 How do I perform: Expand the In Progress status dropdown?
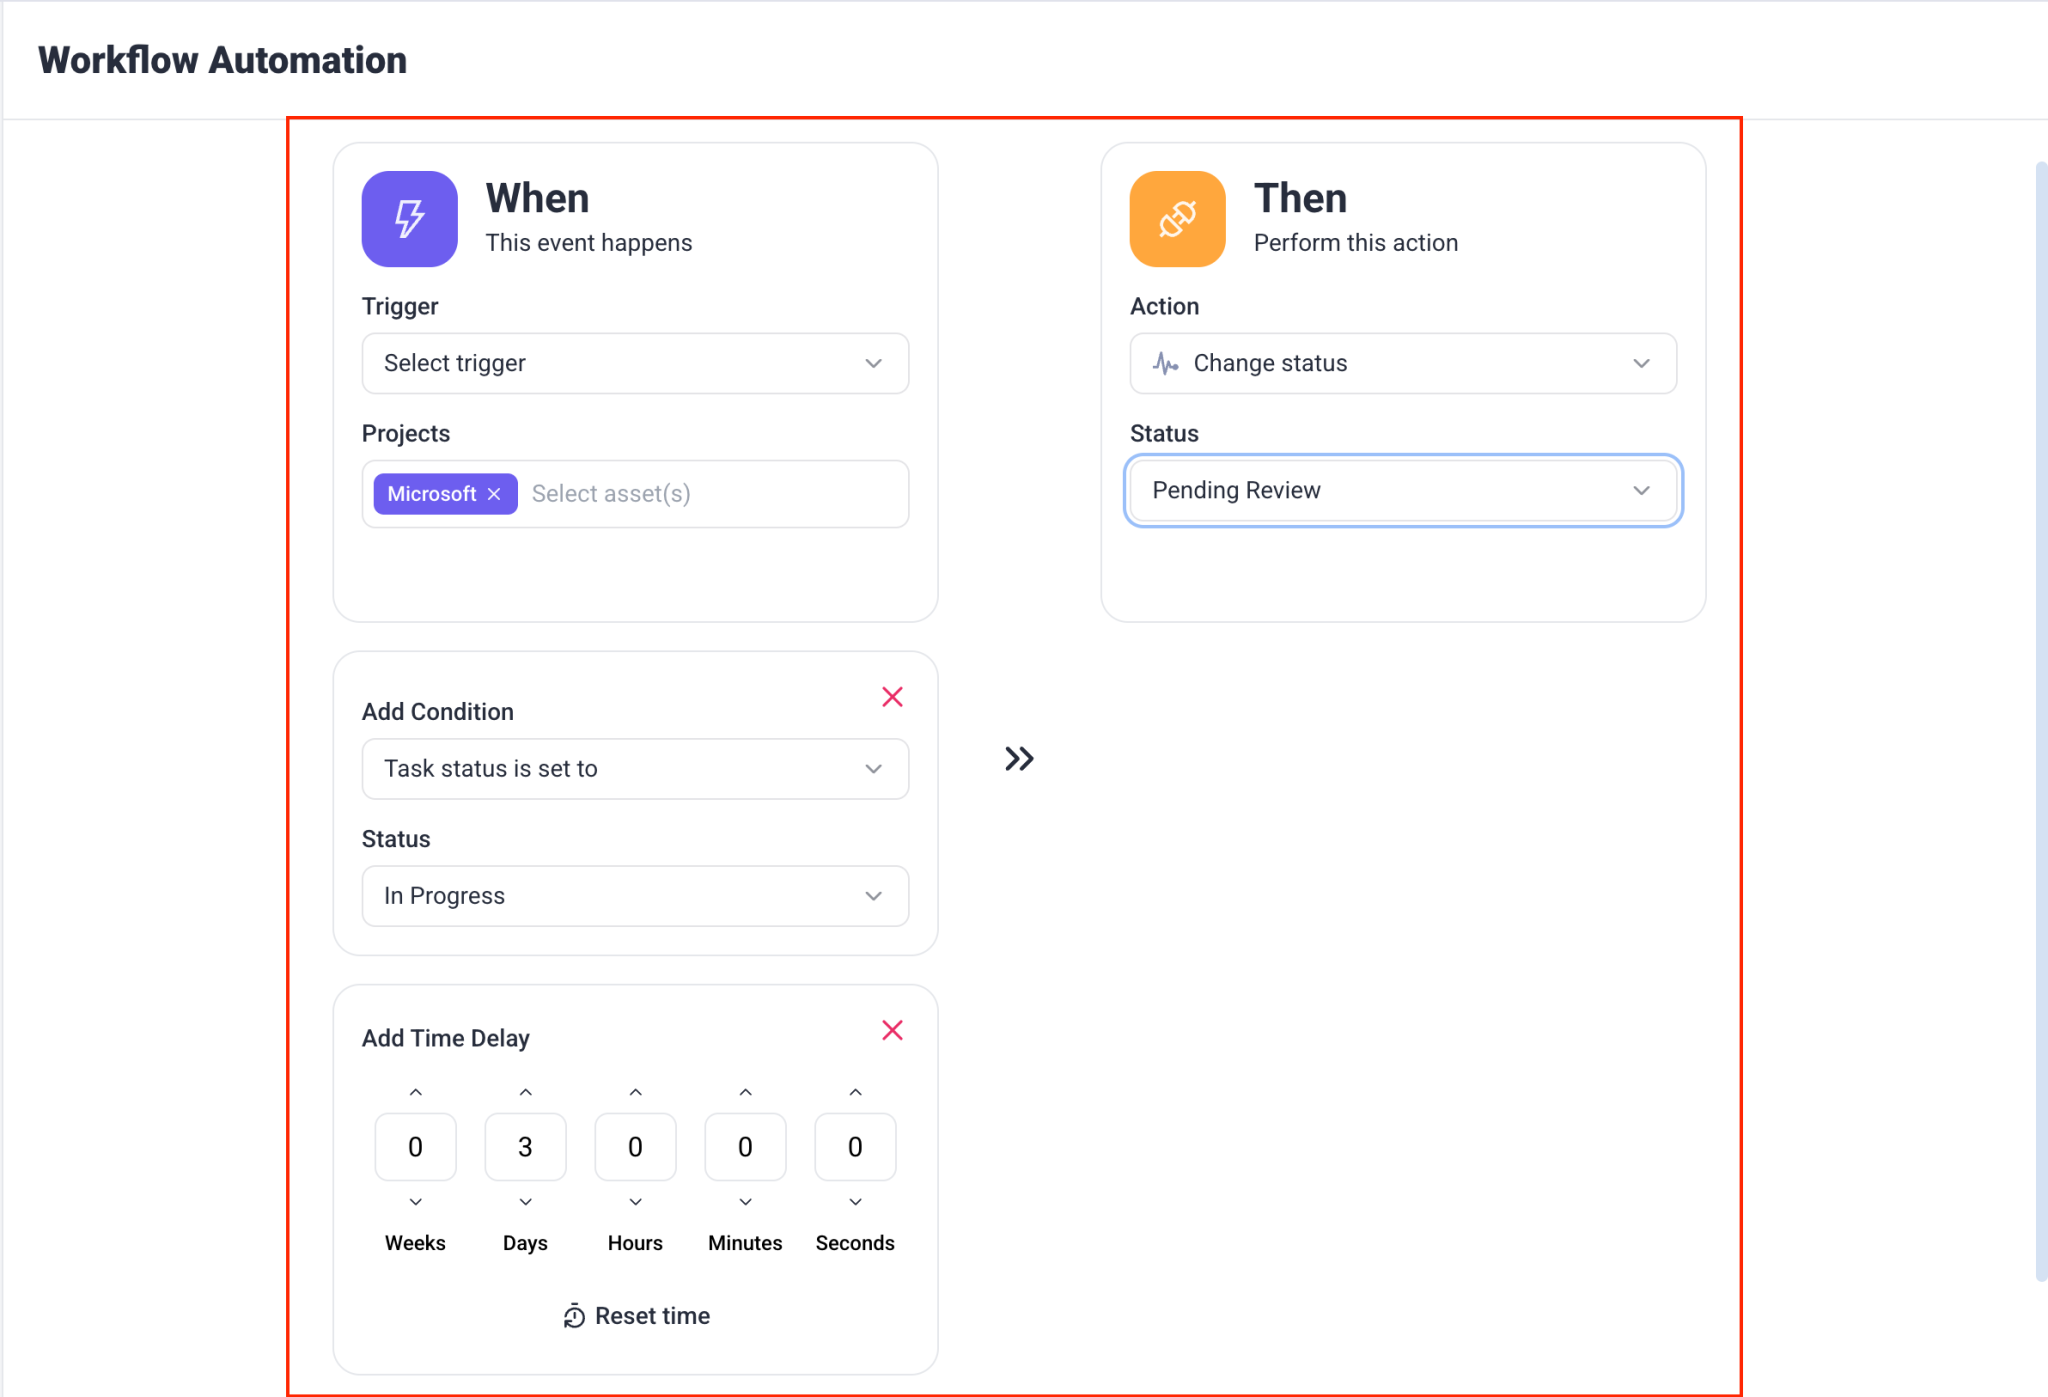click(635, 896)
